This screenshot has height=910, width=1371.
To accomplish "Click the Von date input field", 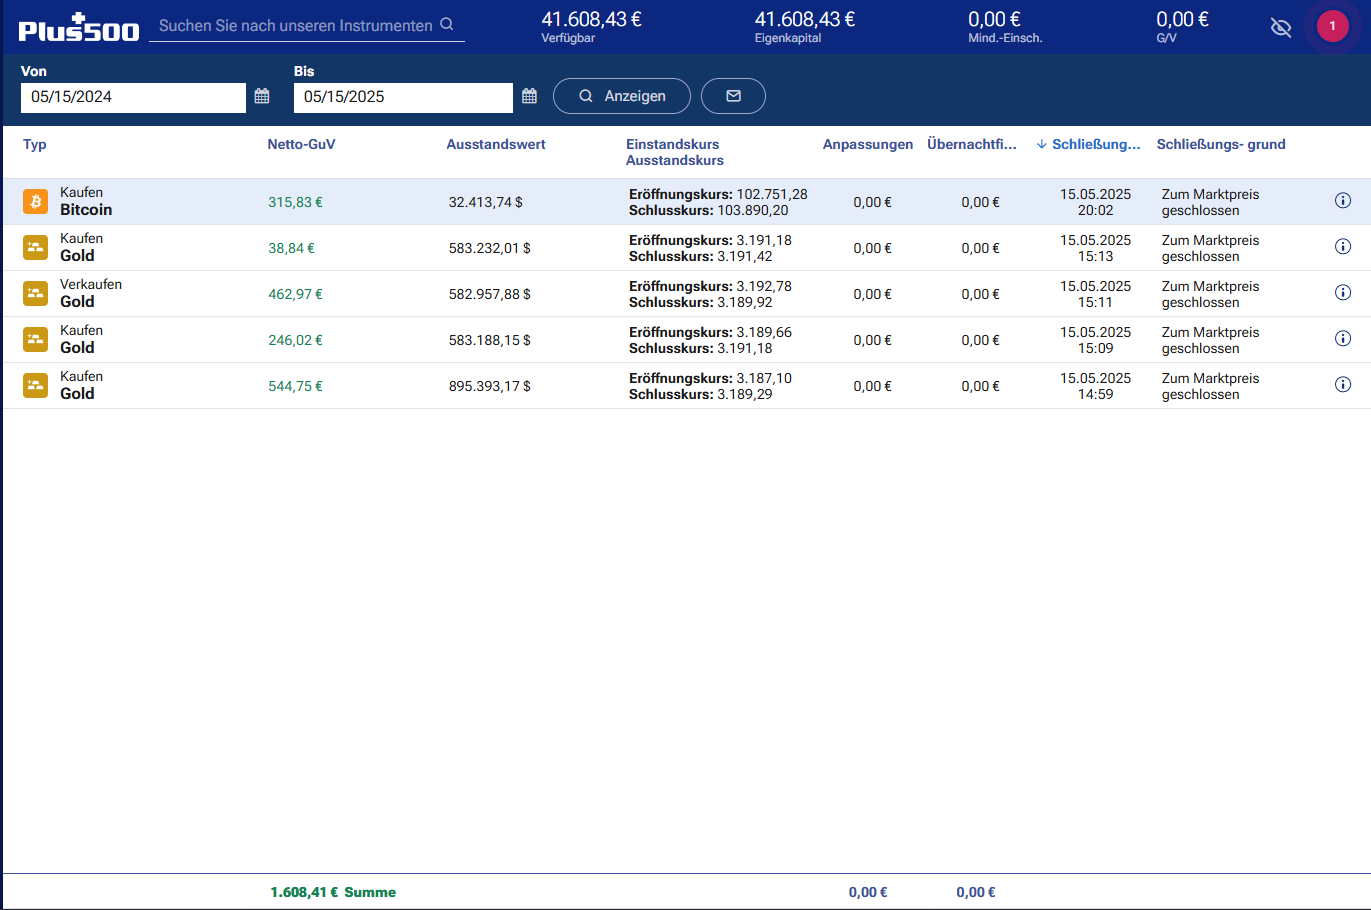I will tap(133, 97).
